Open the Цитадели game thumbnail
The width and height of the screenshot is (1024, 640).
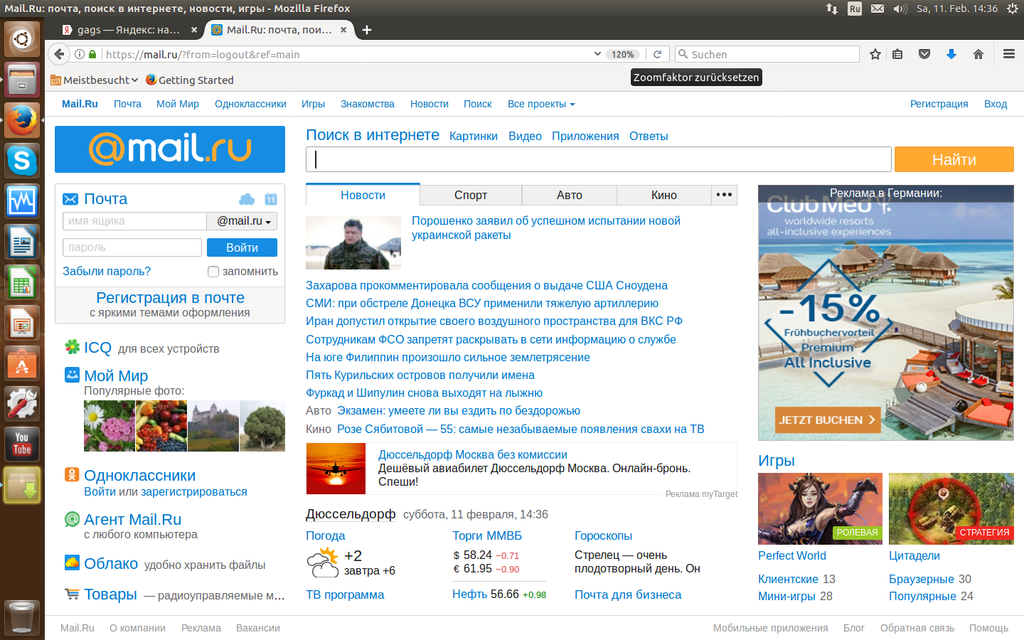pos(951,509)
